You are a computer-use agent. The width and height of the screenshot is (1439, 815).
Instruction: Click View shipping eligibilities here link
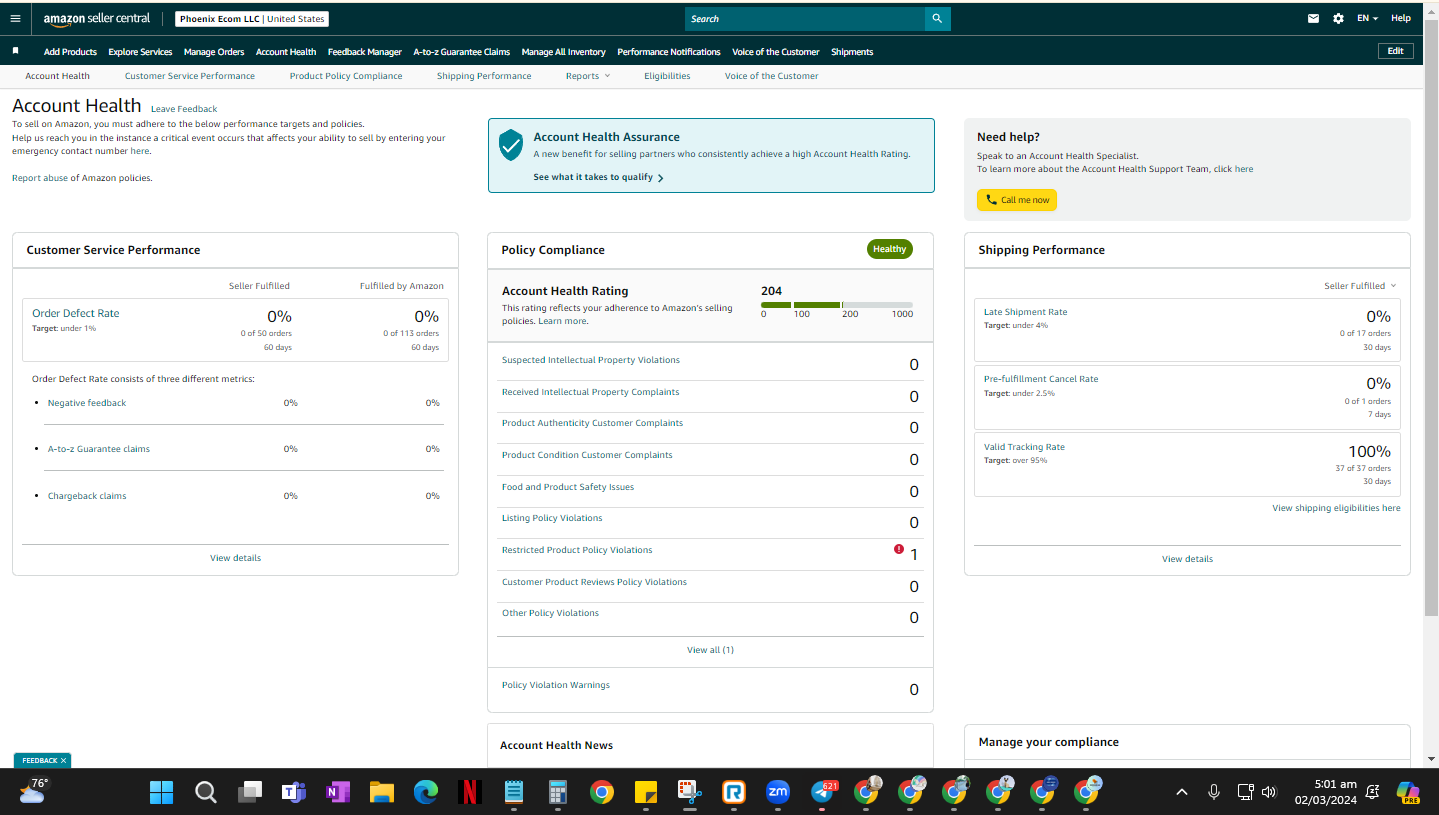click(1336, 508)
